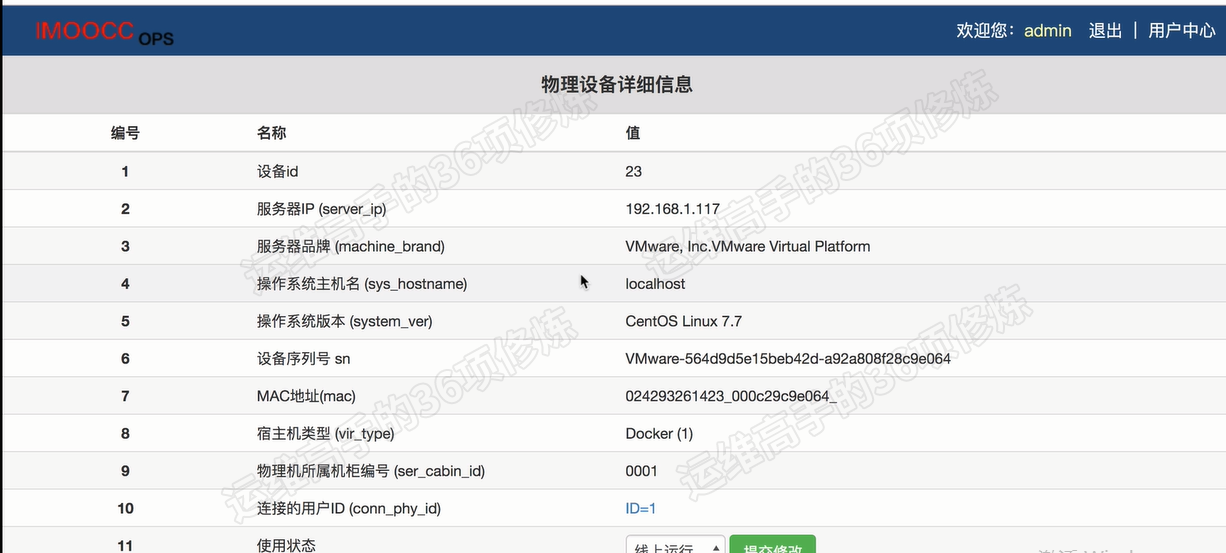Open the admin username link
This screenshot has height=553, width=1226.
click(x=1047, y=31)
